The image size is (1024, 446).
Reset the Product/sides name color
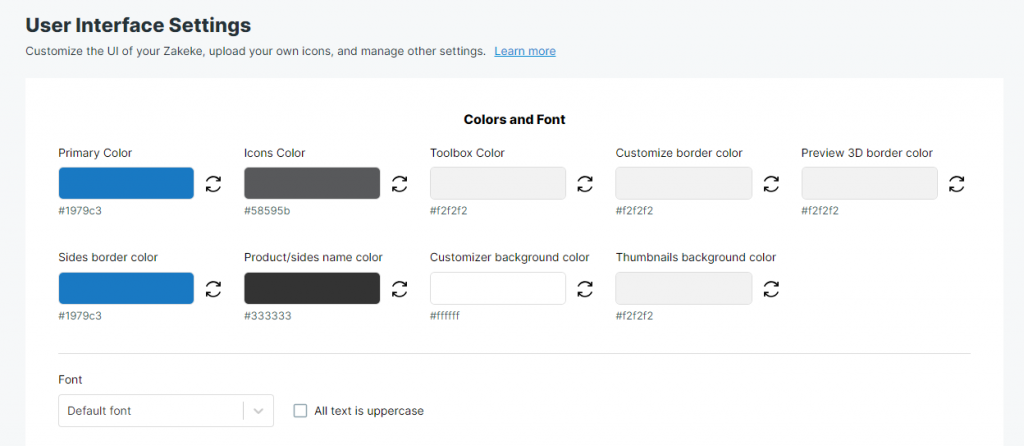tap(399, 289)
